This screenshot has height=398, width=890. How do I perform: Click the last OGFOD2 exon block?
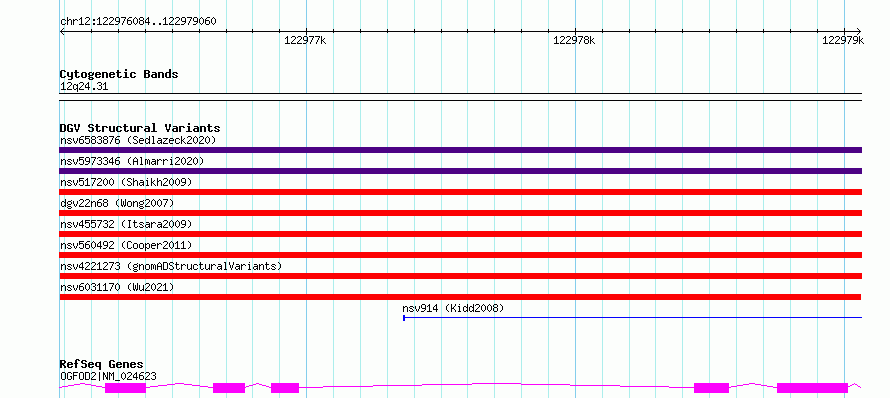coord(812,388)
